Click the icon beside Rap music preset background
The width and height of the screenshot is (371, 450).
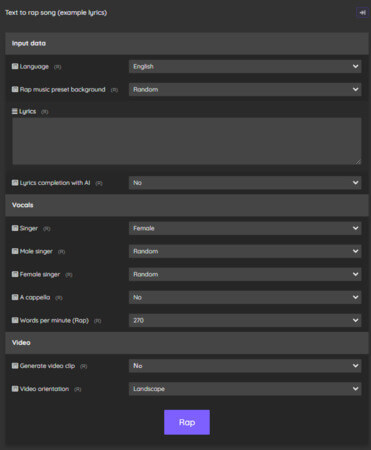15,89
